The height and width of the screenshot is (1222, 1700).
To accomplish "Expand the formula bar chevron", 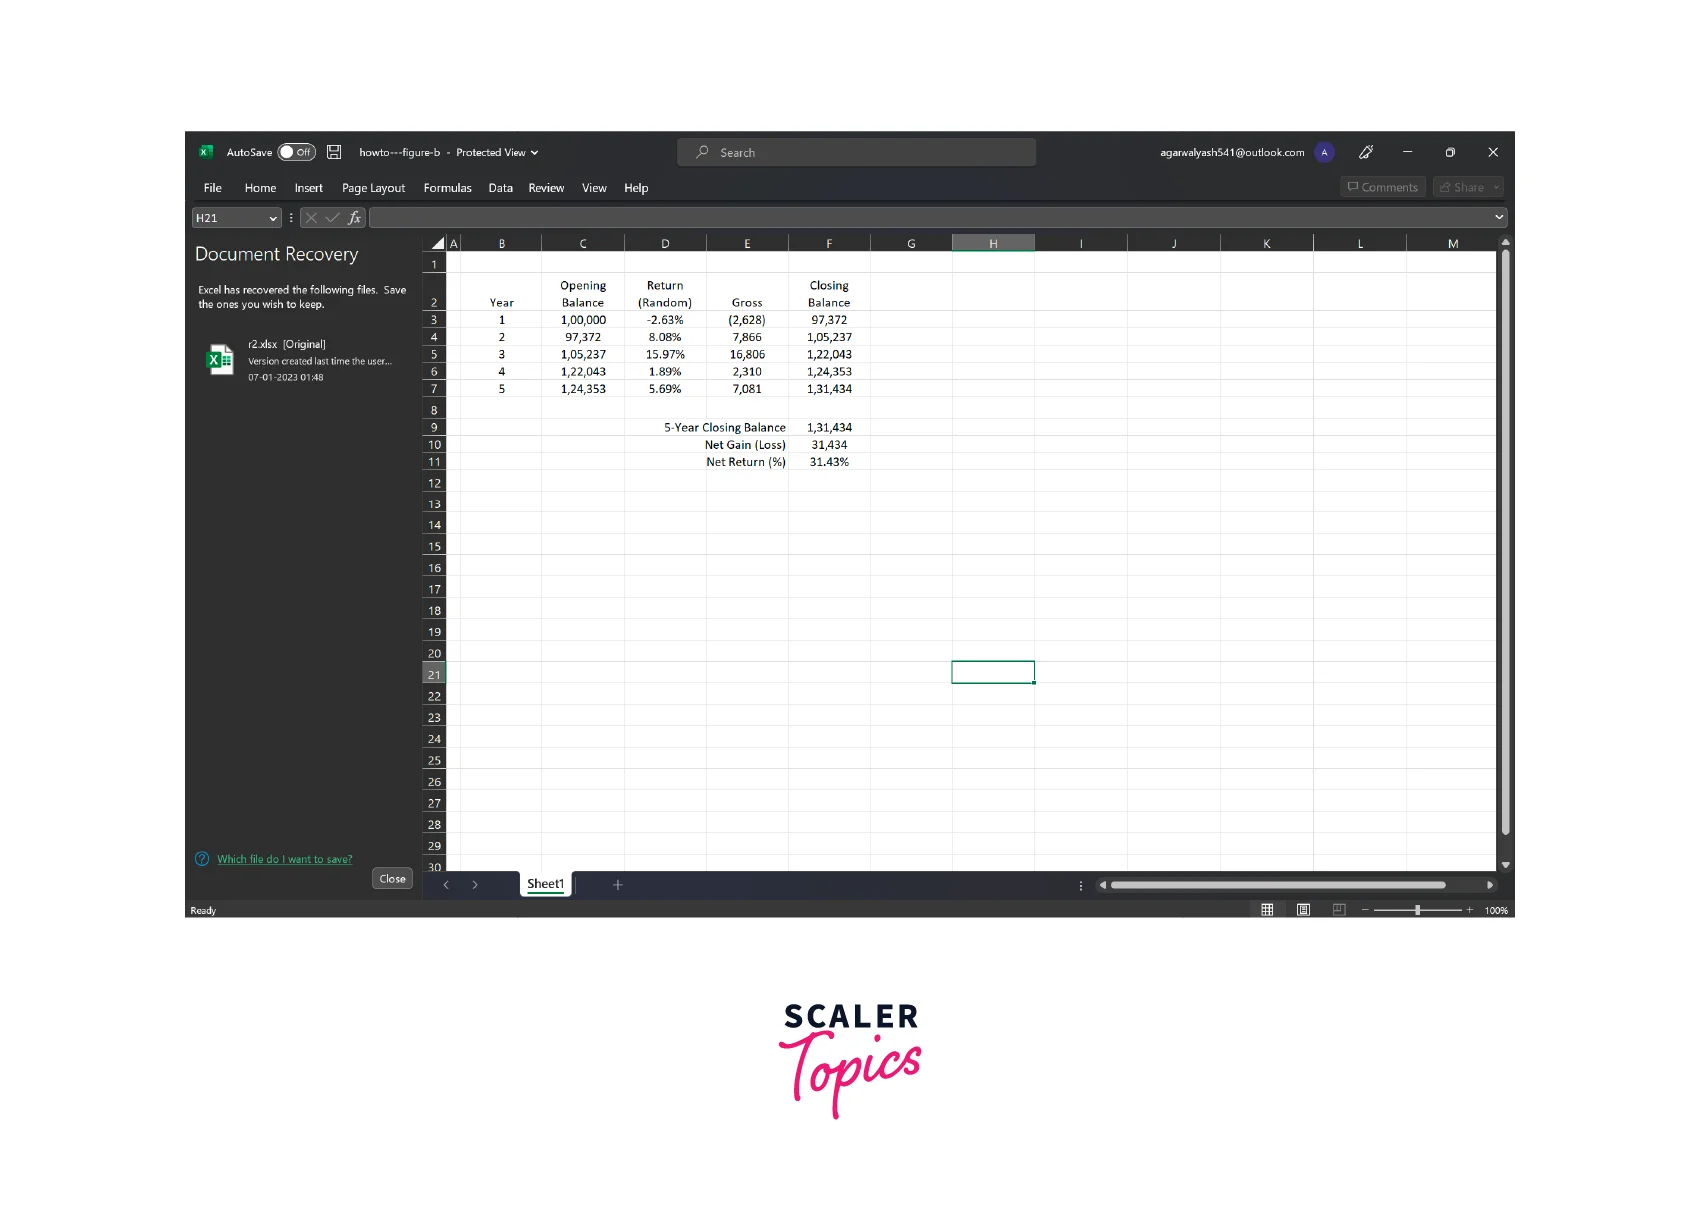I will tap(1498, 217).
